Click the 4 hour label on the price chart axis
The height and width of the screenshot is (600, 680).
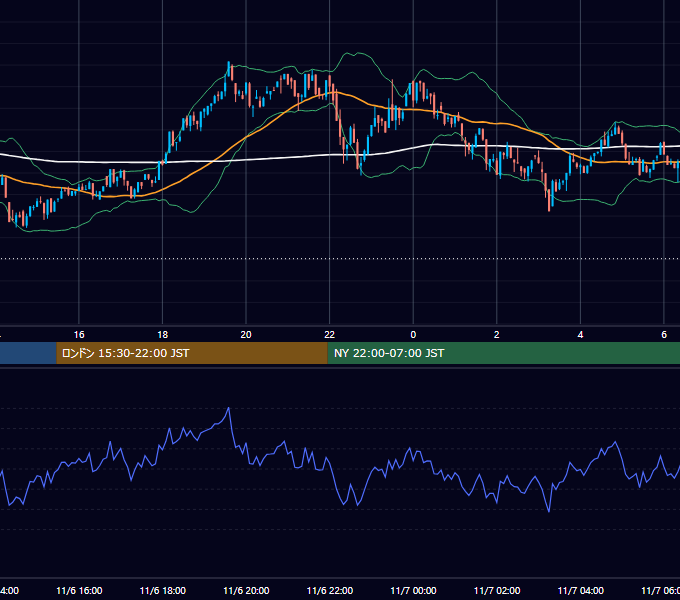580,335
